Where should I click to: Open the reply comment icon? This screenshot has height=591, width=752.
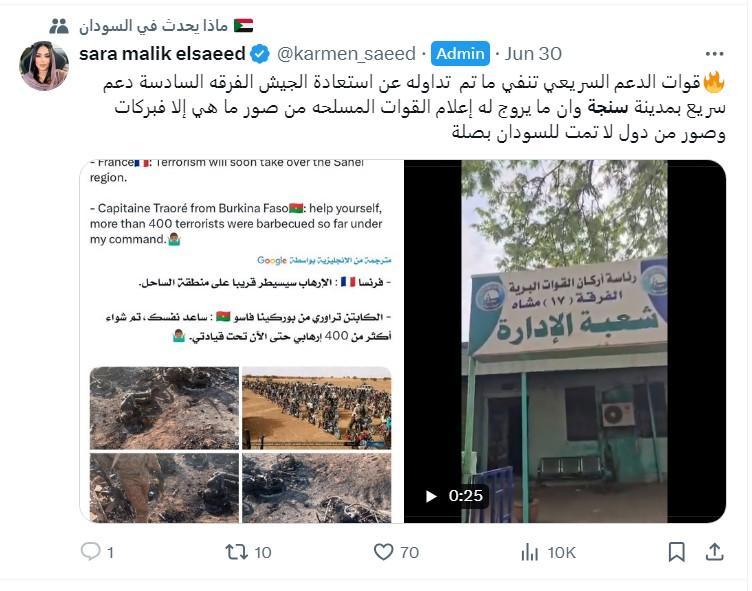coord(91,552)
